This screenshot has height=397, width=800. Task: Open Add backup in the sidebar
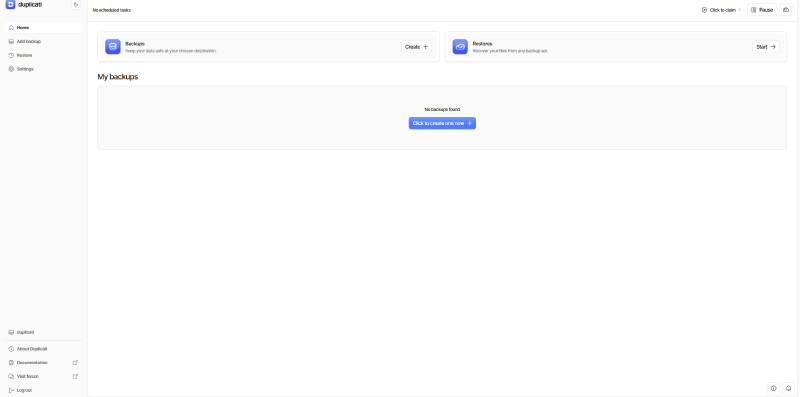pos(43,41)
